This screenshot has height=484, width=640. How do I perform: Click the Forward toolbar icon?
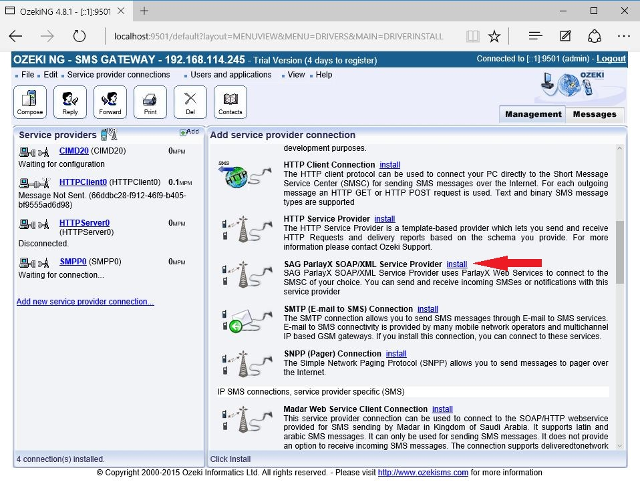(x=110, y=102)
